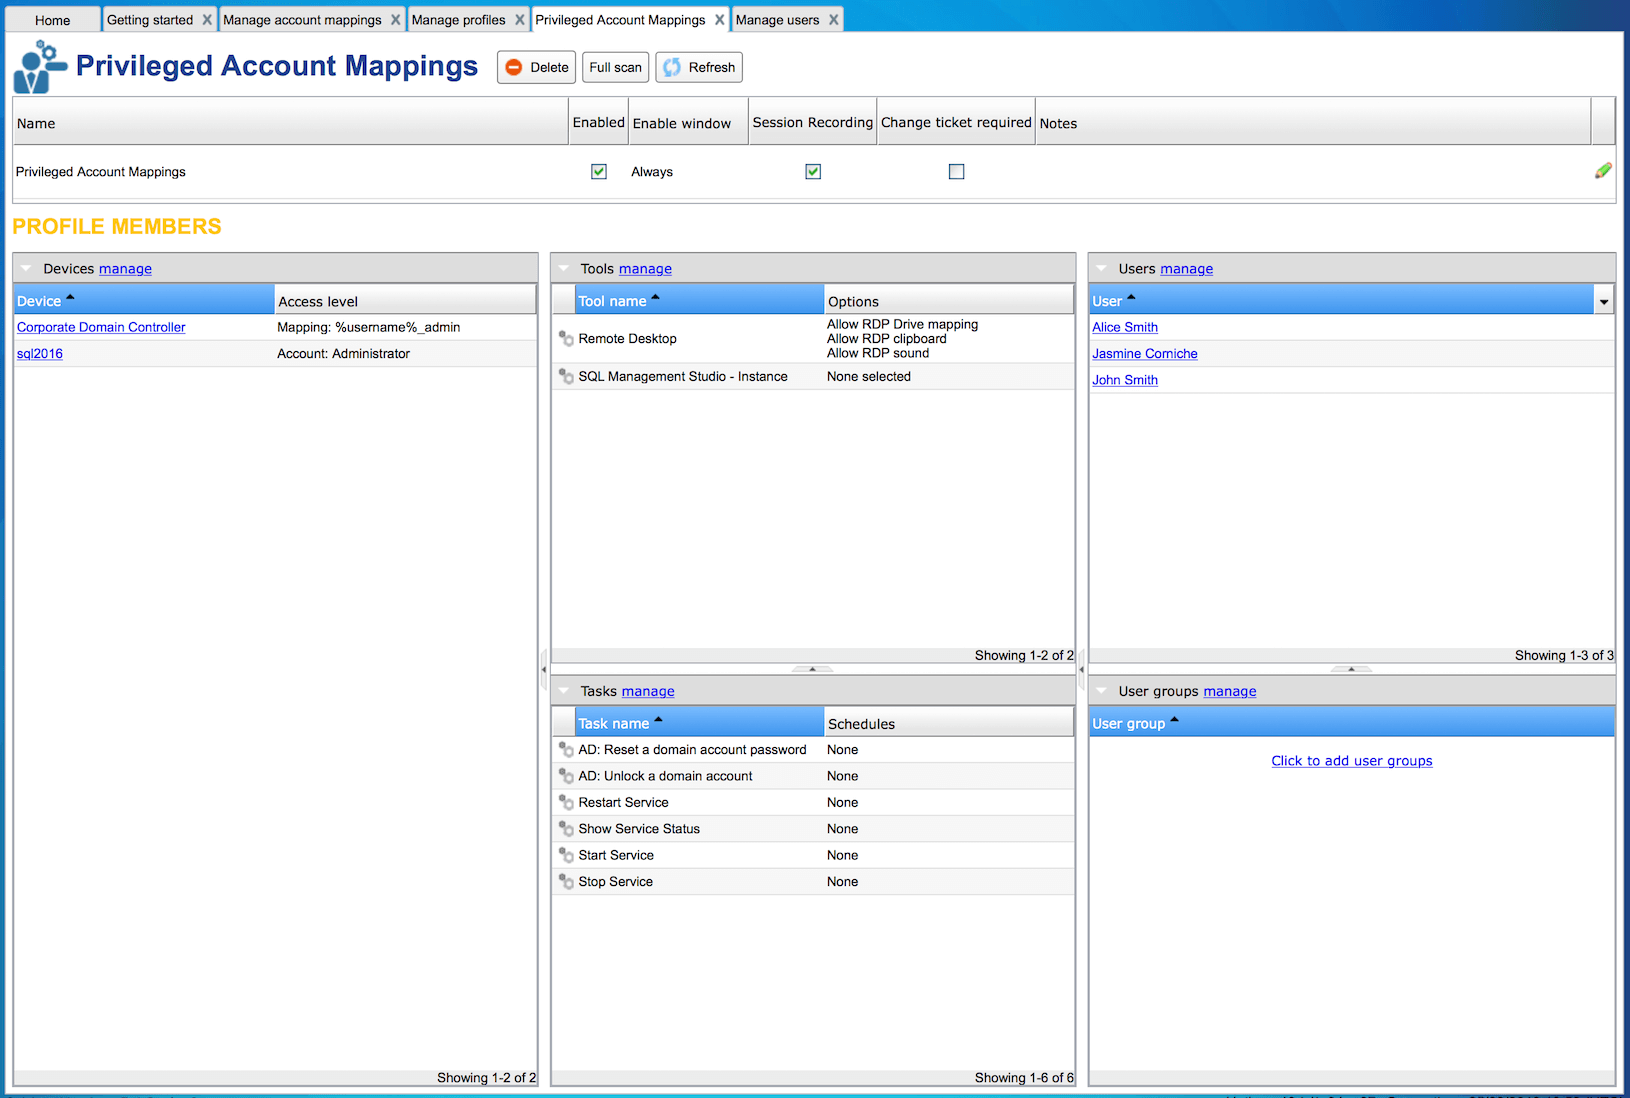Screen dimensions: 1630x1098
Task: Click the splitter arrow between Tools and Tasks
Action: [812, 669]
